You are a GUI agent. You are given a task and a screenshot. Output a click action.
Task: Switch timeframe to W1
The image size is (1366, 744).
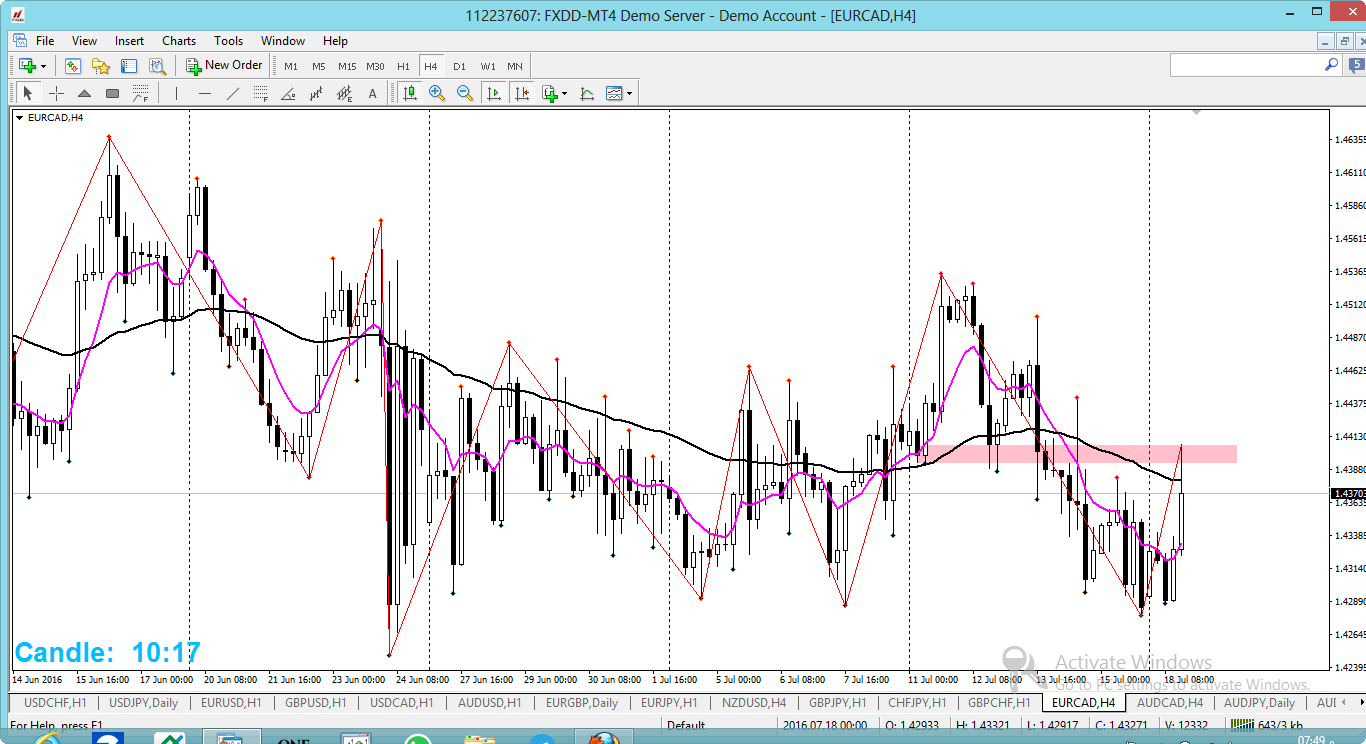tap(488, 66)
